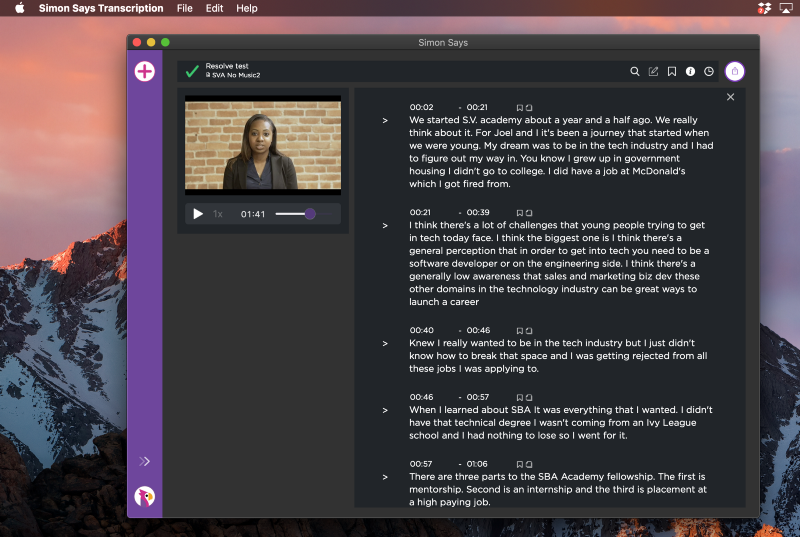
Task: Click the 'Resolve test' project title
Action: click(227, 66)
